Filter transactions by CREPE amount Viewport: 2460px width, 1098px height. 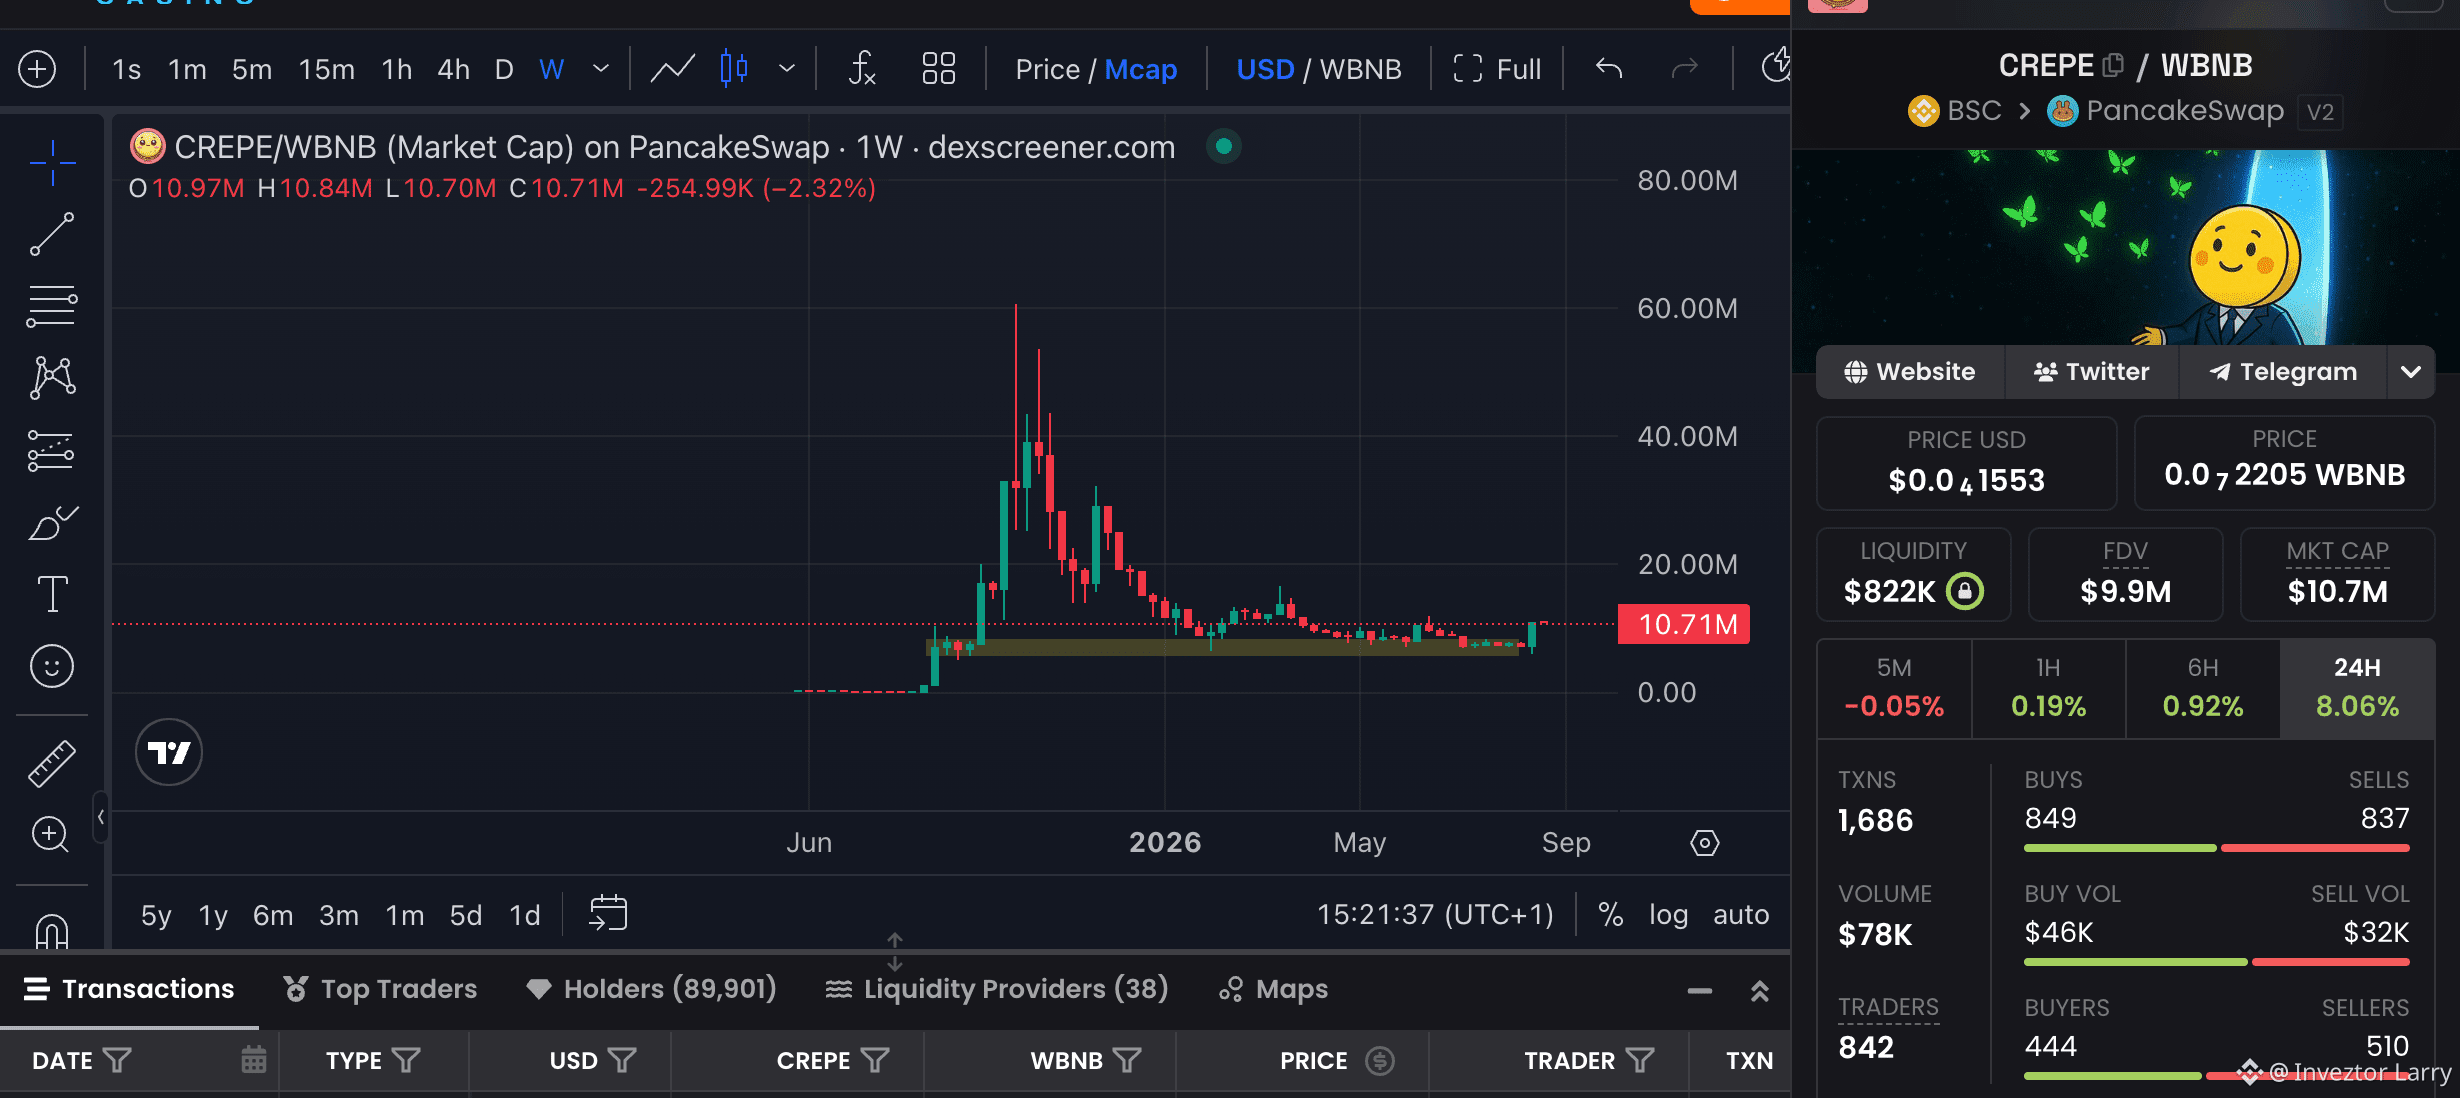tap(875, 1060)
